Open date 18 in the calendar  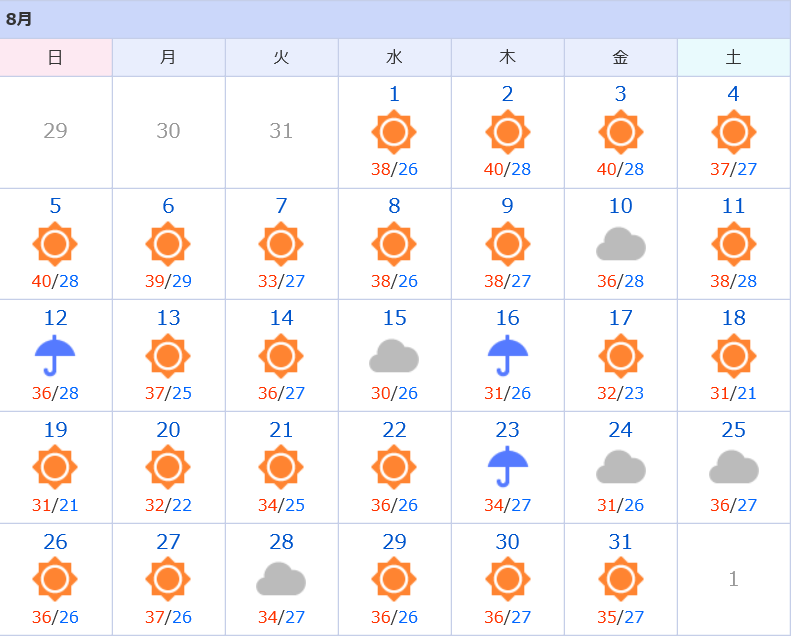733,318
